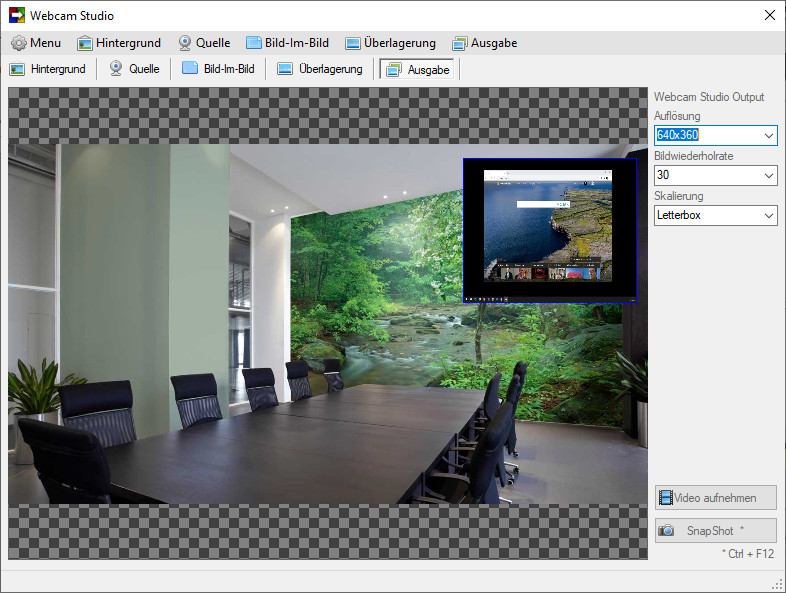
Task: Close the Webcam Studio window
Action: click(x=770, y=16)
